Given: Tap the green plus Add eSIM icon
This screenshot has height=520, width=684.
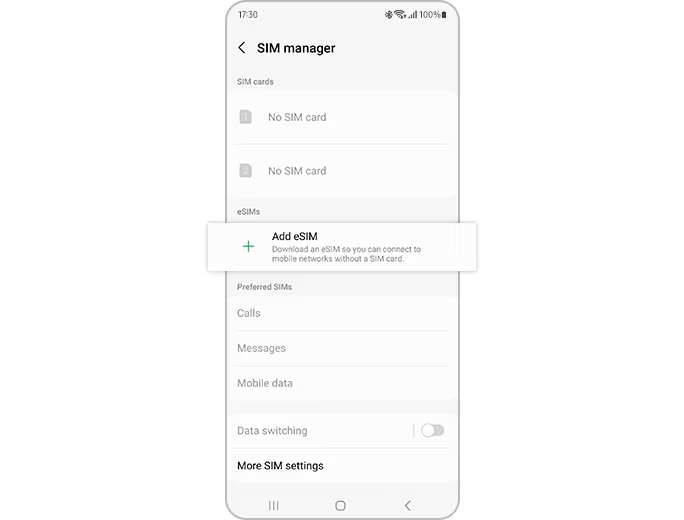Looking at the screenshot, I should (248, 246).
